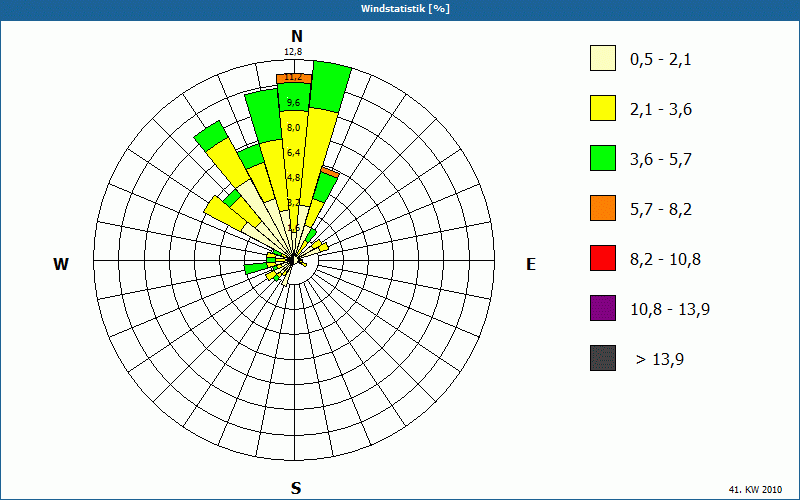Click the '41. KW 2010' date text

(755, 489)
